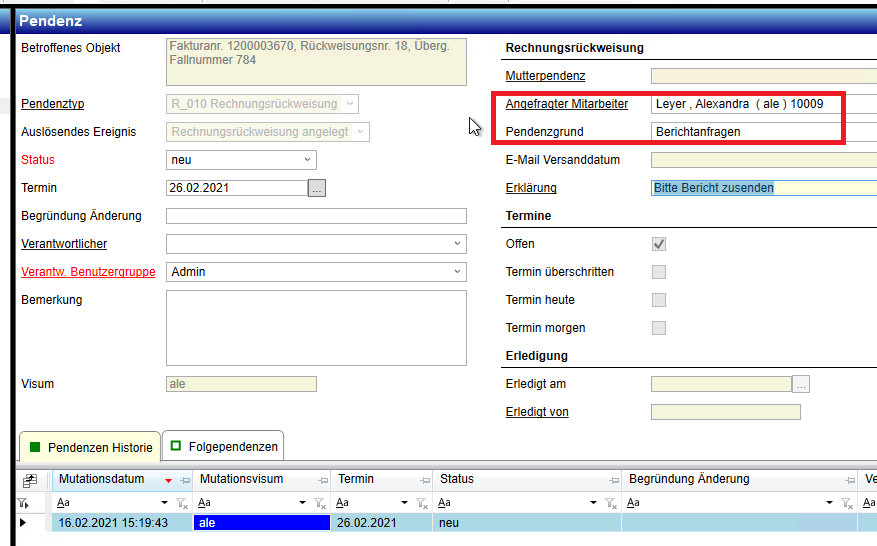
Task: Toggle the Termin überschritten checkbox
Action: [x=659, y=272]
